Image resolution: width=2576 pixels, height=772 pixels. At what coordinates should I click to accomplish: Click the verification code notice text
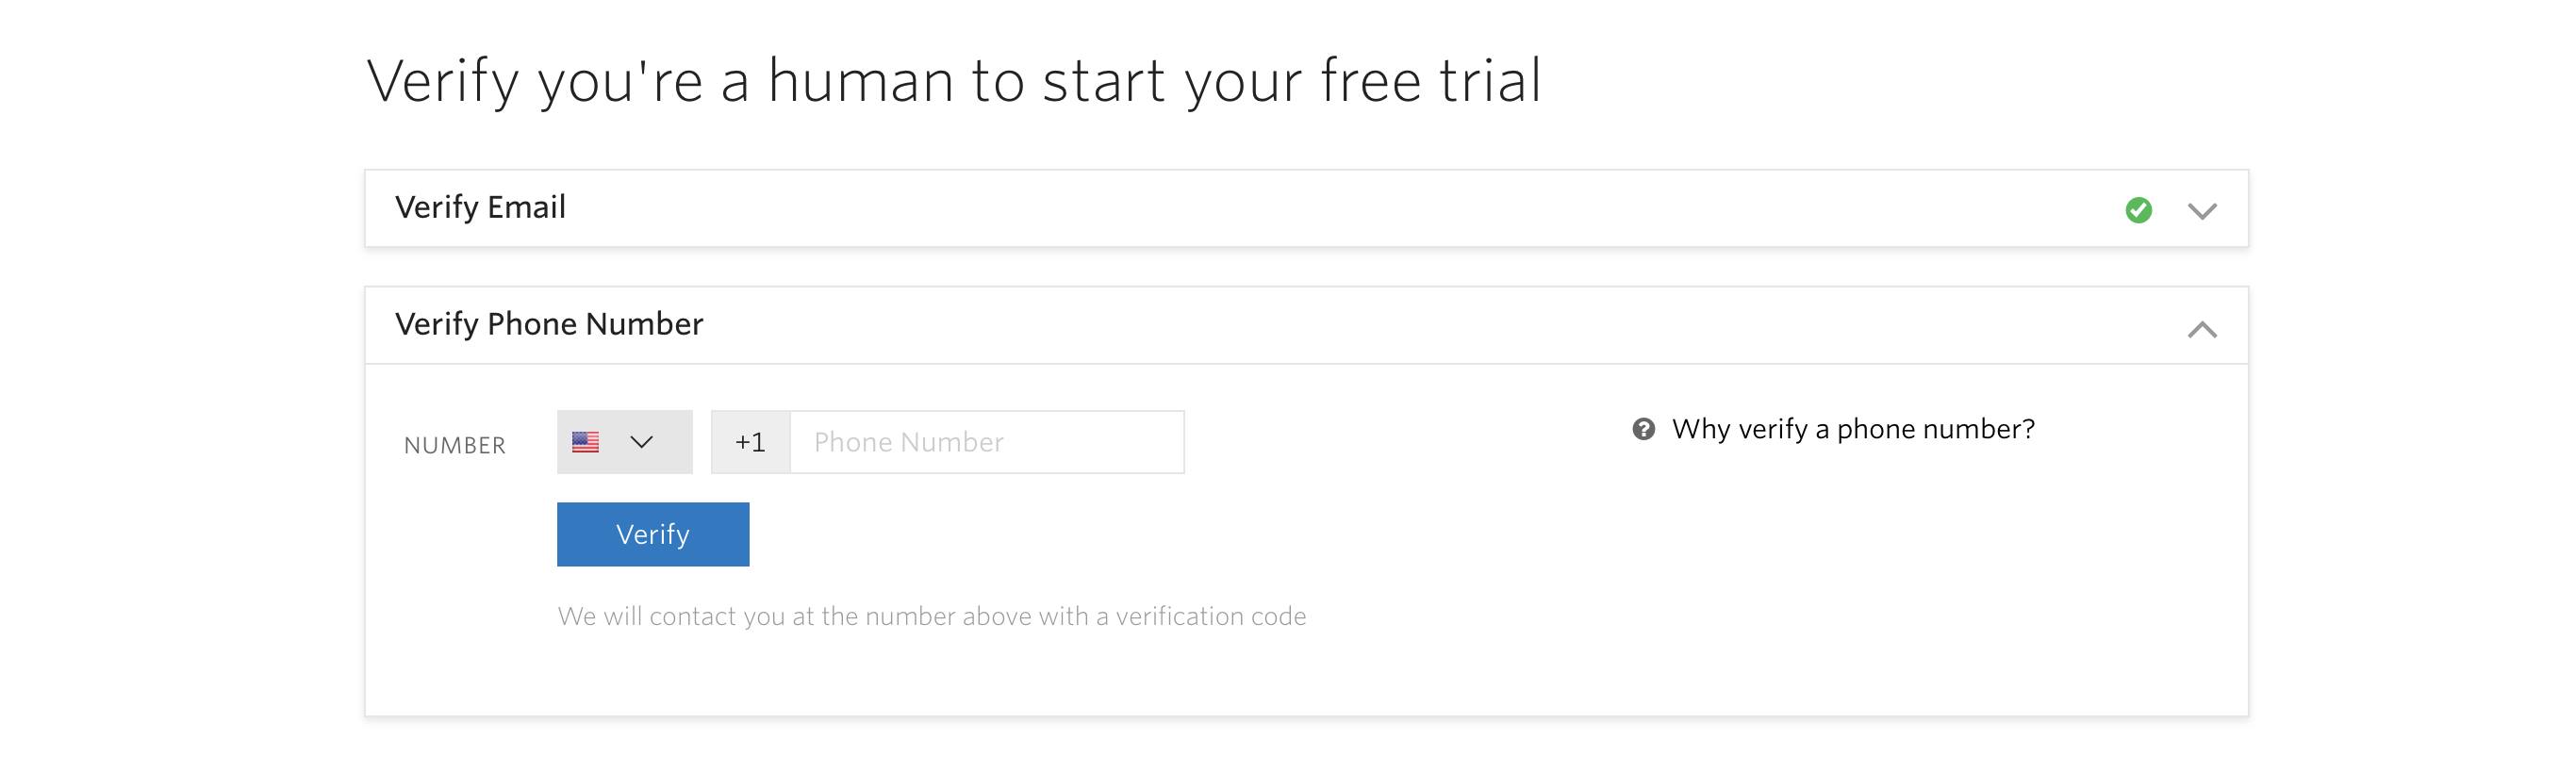pos(932,617)
